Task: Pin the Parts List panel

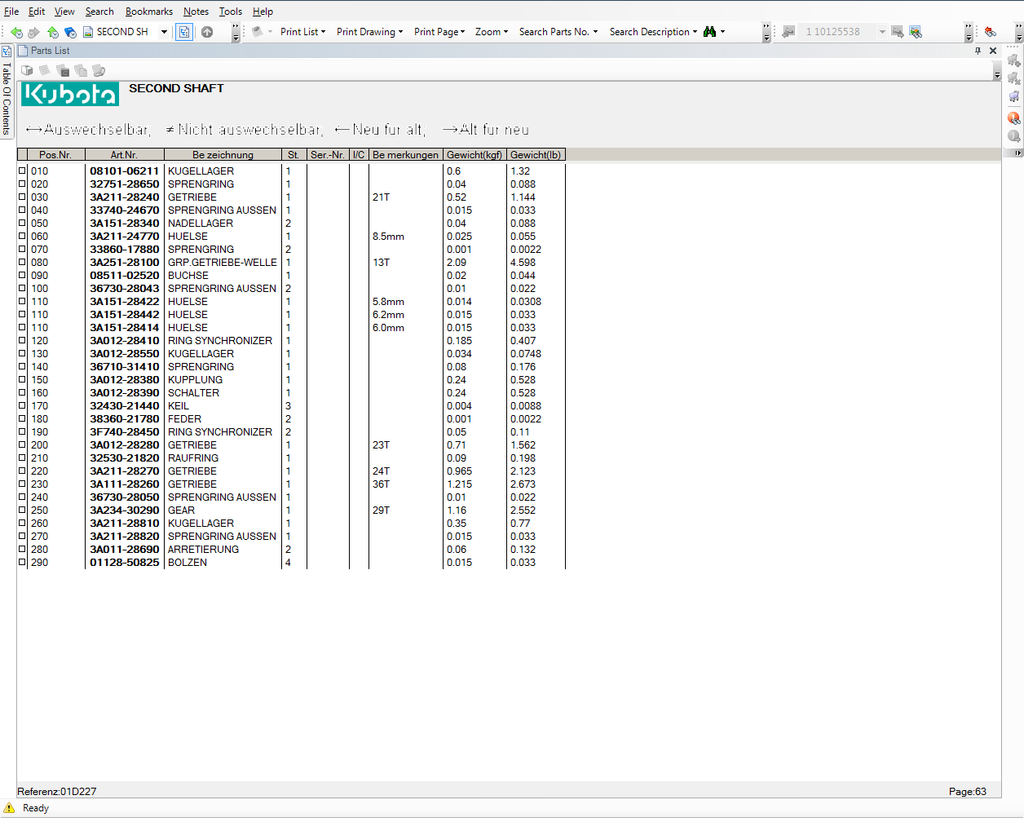Action: tap(978, 50)
